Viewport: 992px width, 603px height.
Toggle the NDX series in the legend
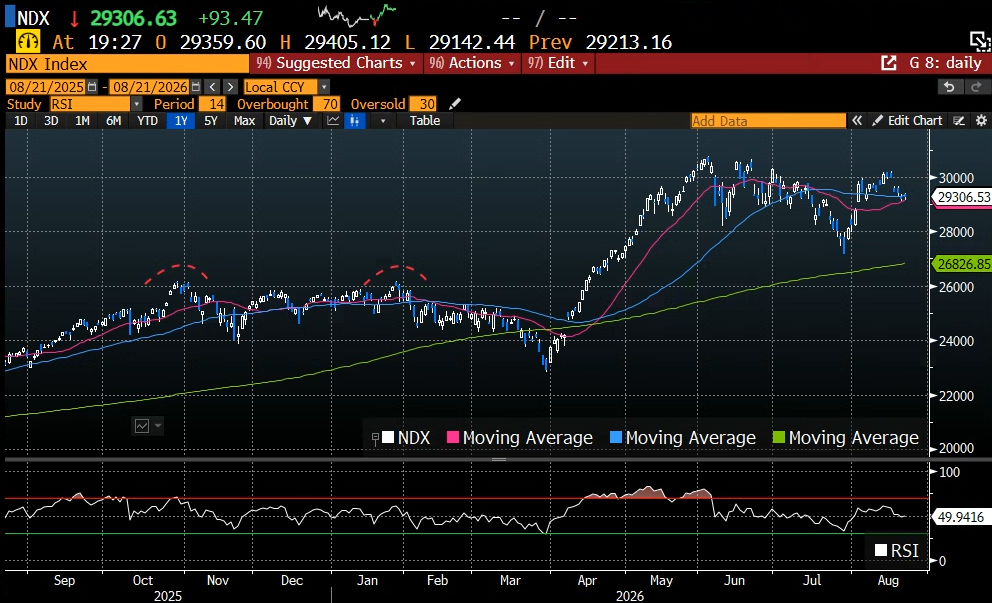click(406, 438)
